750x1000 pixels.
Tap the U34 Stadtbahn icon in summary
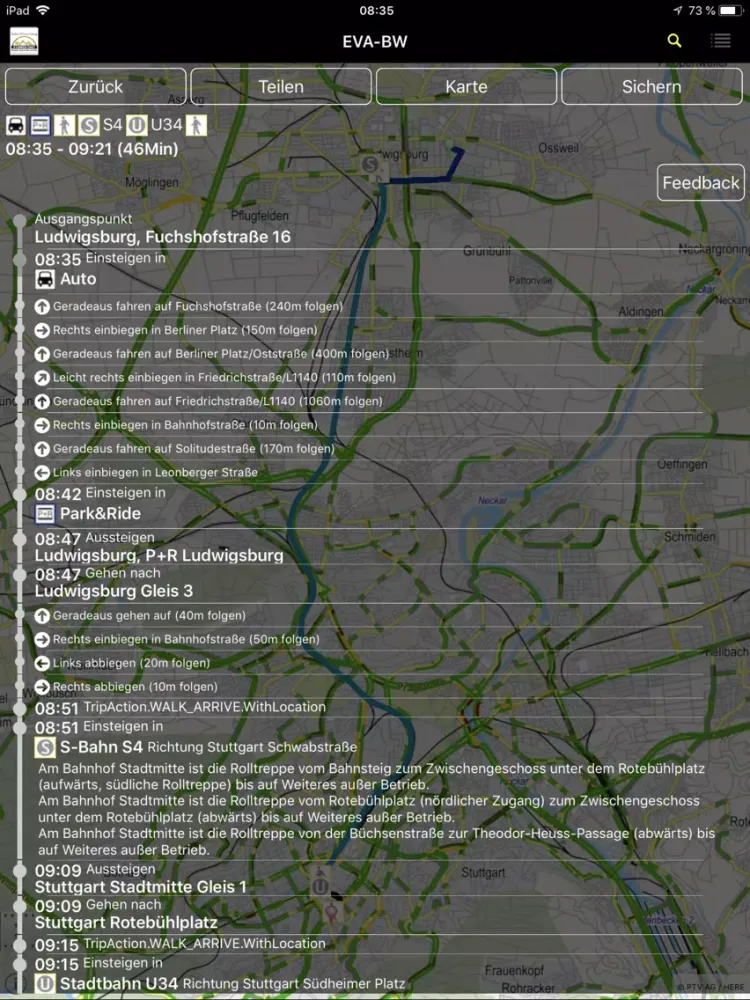pyautogui.click(x=136, y=125)
